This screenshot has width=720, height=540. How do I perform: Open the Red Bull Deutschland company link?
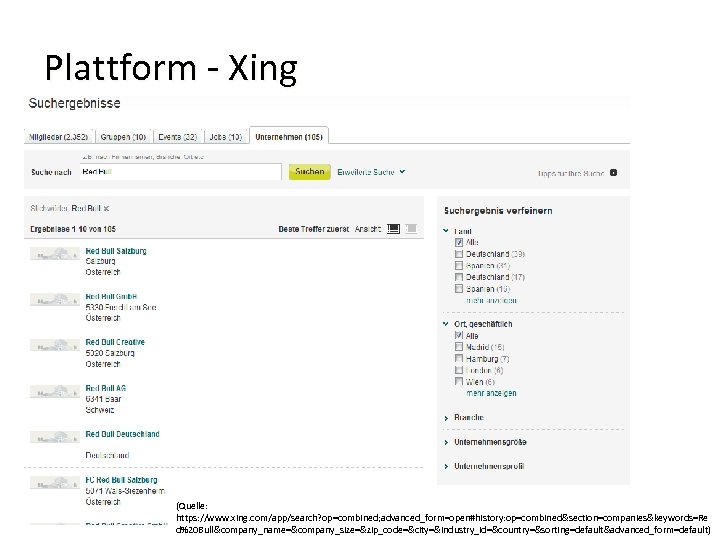point(122,434)
